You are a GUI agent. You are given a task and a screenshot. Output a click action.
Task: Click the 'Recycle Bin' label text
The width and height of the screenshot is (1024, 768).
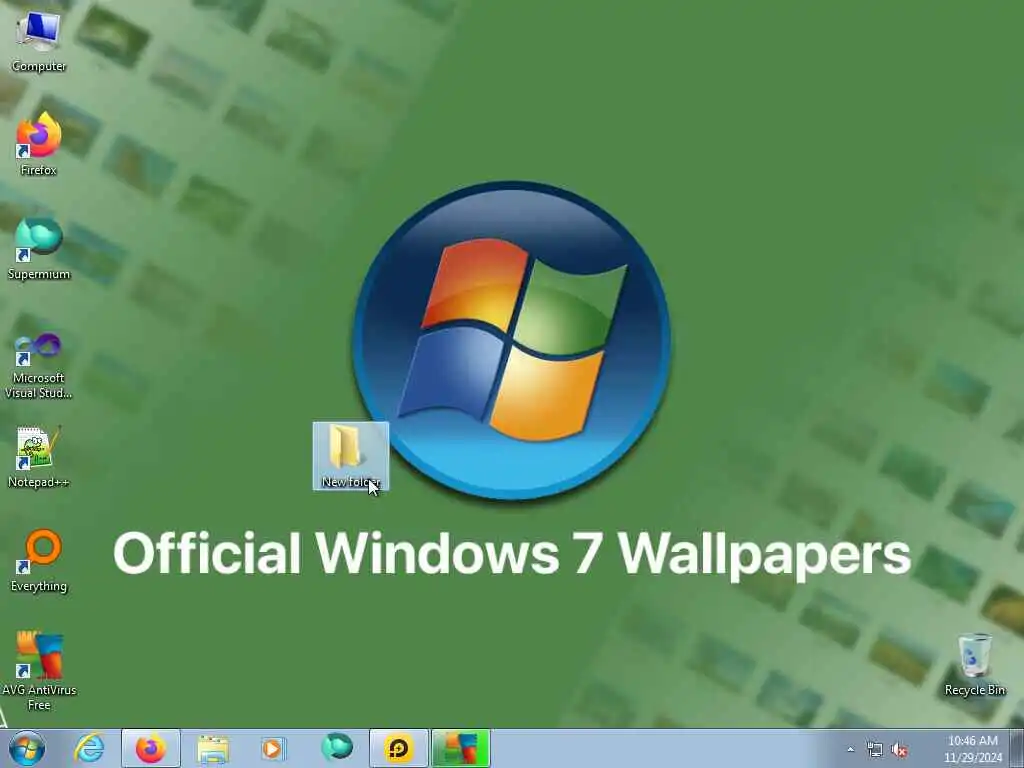974,690
